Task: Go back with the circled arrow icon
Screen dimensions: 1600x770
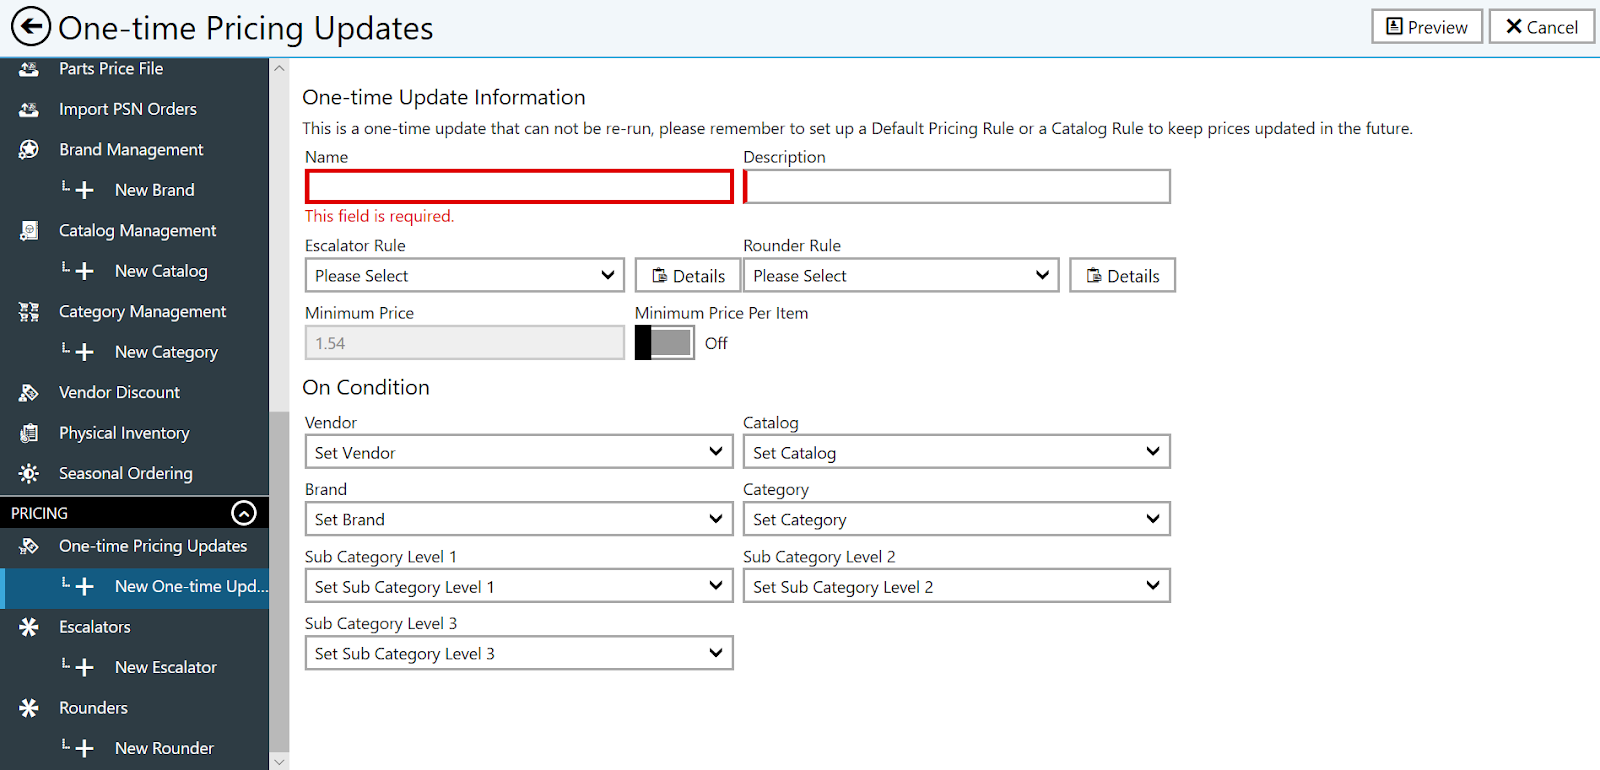Action: tap(31, 27)
